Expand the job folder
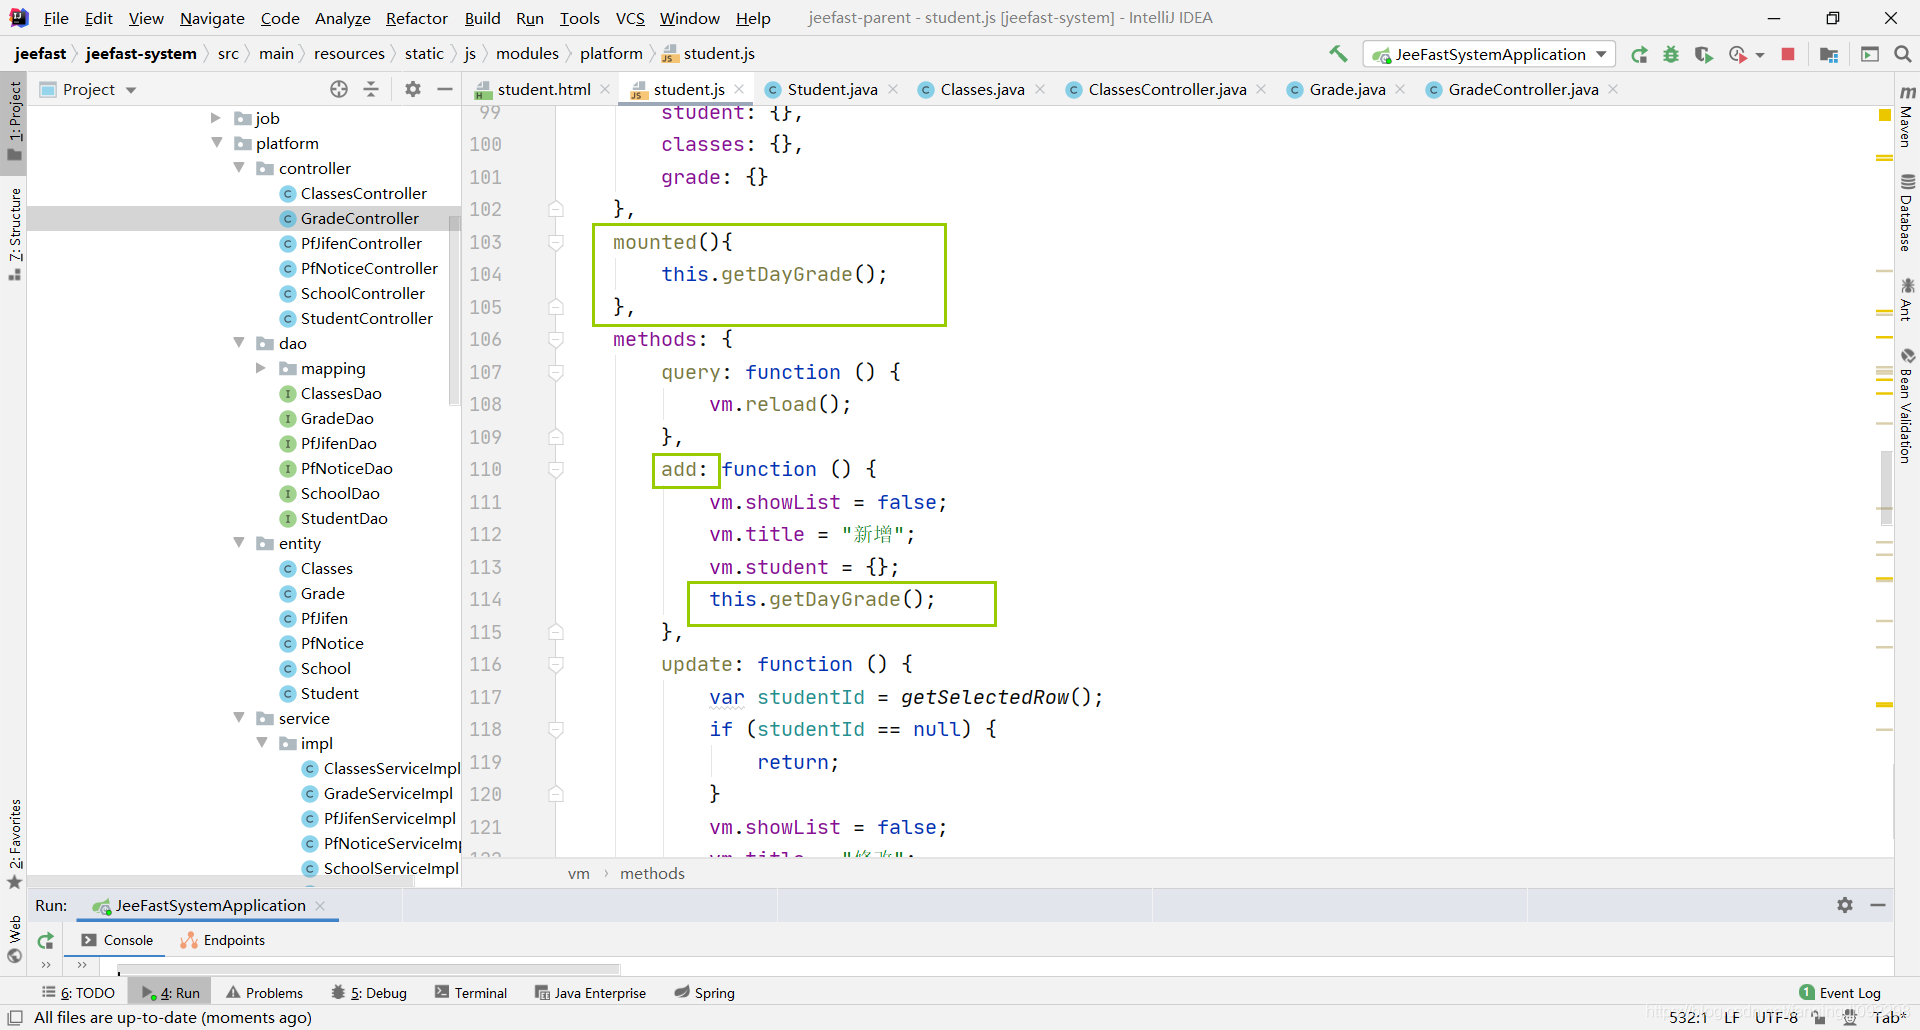The image size is (1920, 1030). [x=216, y=118]
